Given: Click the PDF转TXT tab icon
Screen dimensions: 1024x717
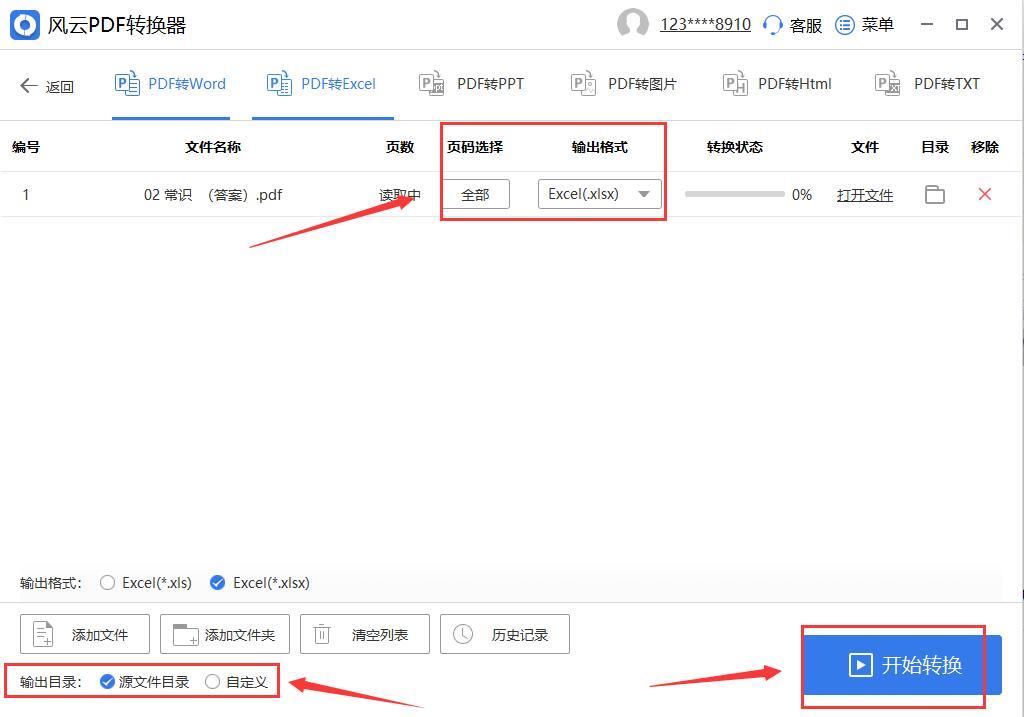Looking at the screenshot, I should [x=888, y=84].
